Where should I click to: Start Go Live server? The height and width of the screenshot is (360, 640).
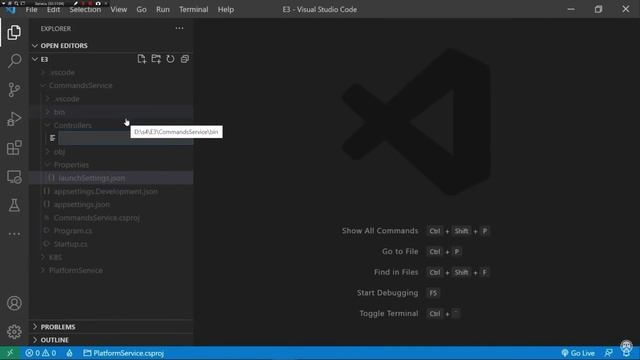click(578, 353)
